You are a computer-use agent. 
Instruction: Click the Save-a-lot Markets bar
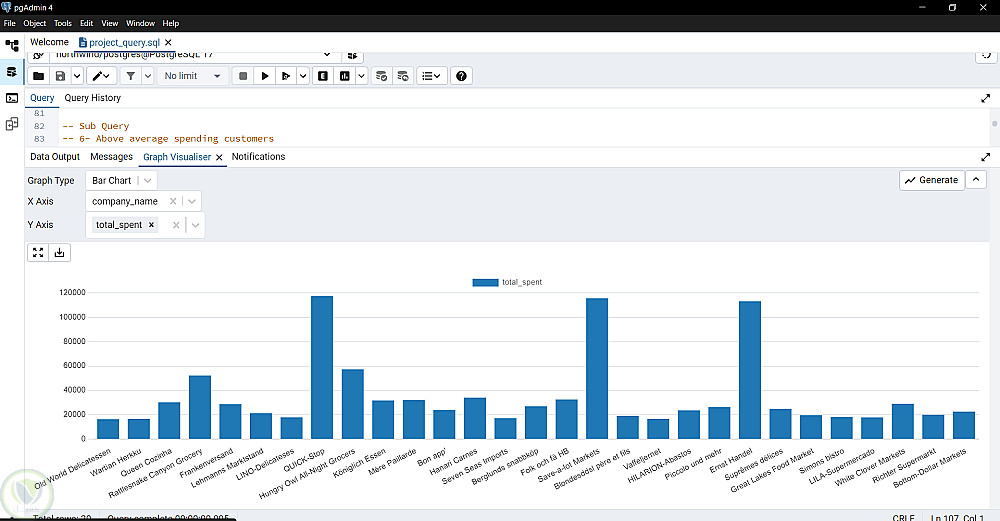597,369
